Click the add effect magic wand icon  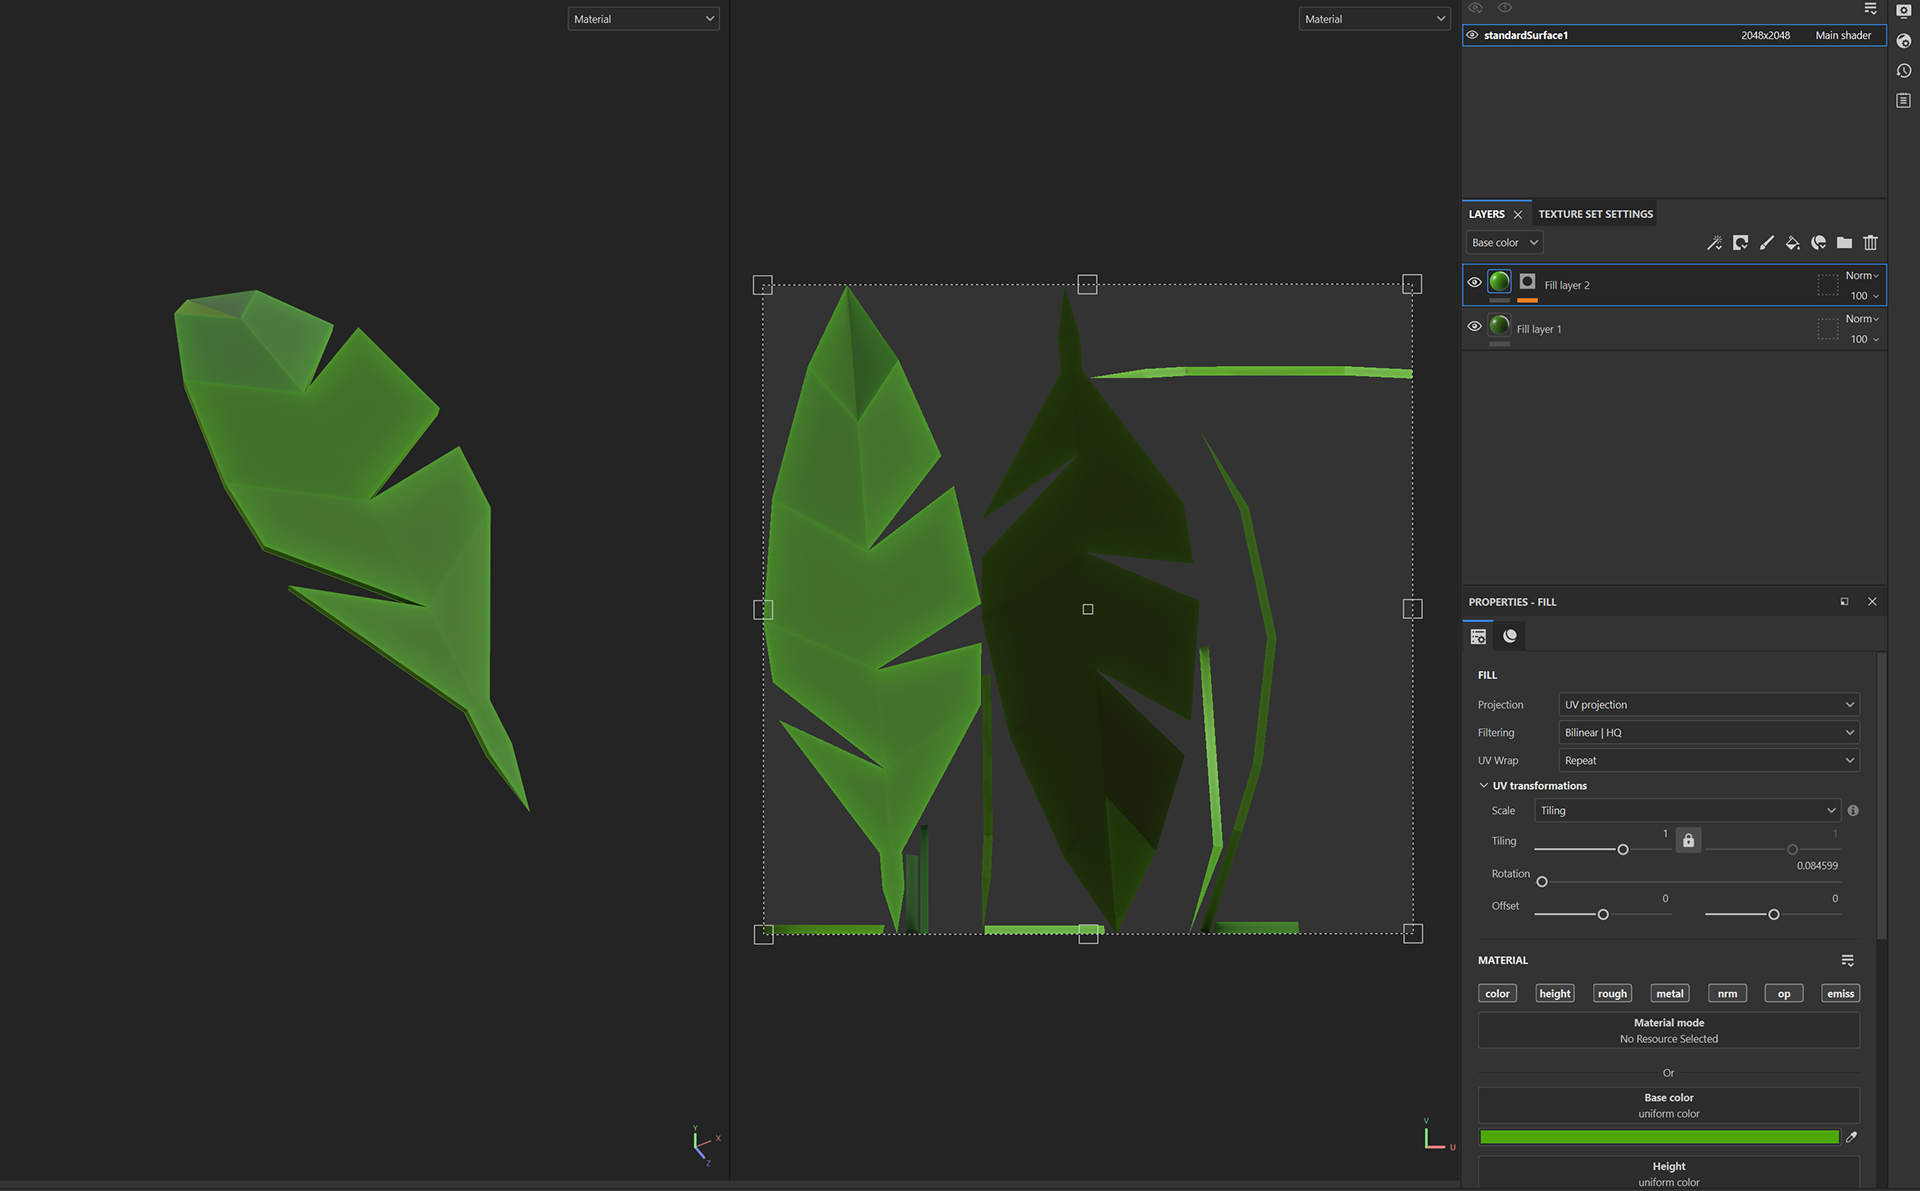1714,243
